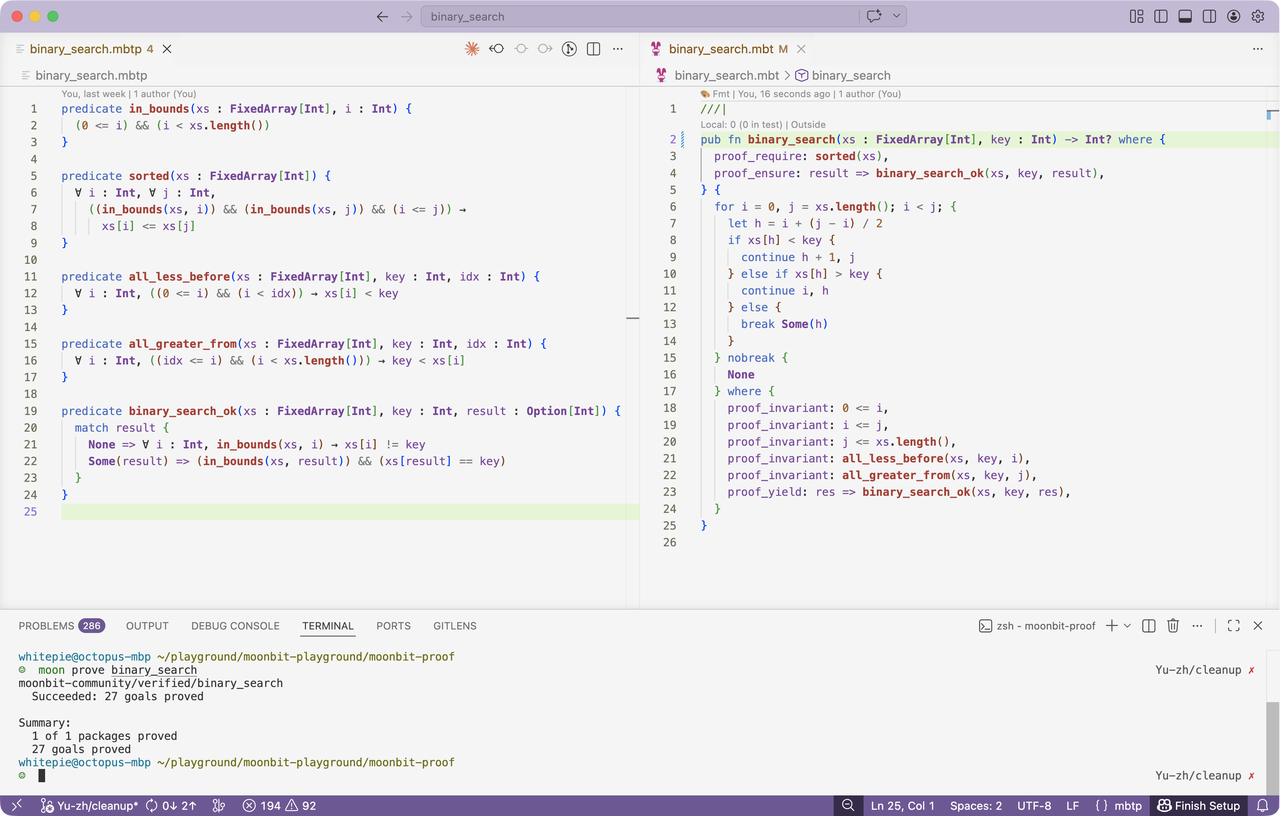Delete terminal using the trash icon

coord(1174,626)
